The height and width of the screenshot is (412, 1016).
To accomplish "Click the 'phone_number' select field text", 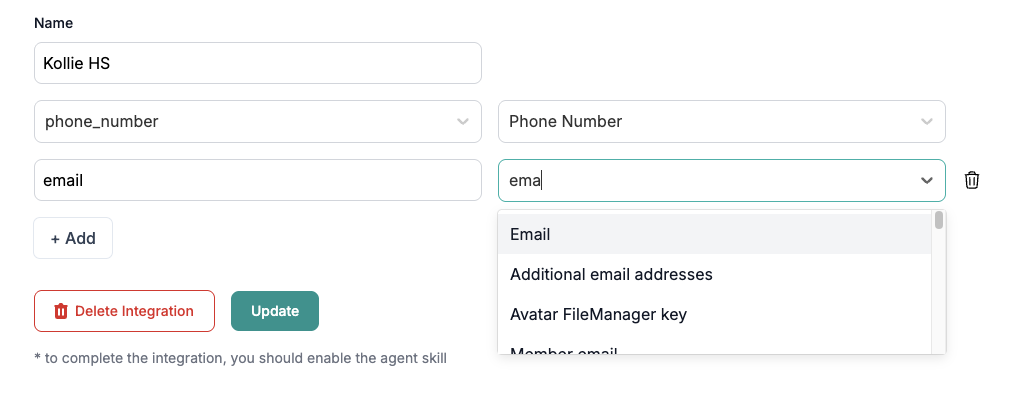I will click(102, 122).
